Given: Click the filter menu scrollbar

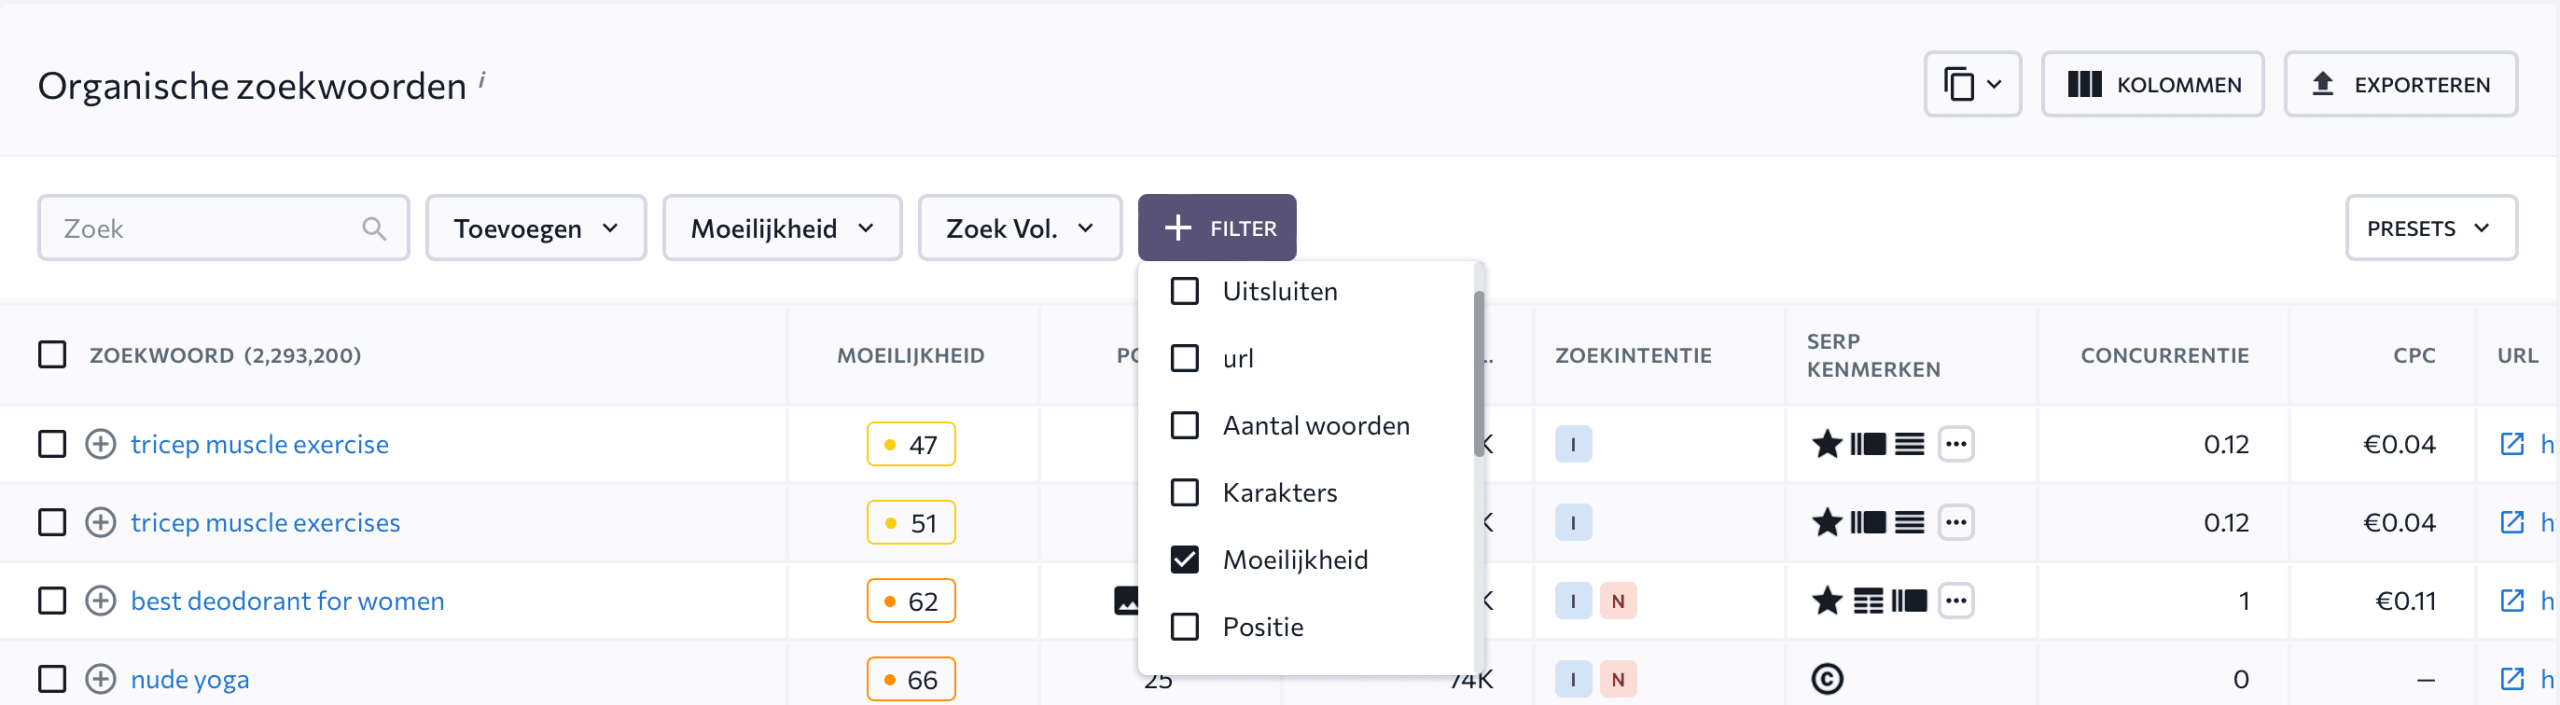Looking at the screenshot, I should coord(1478,375).
